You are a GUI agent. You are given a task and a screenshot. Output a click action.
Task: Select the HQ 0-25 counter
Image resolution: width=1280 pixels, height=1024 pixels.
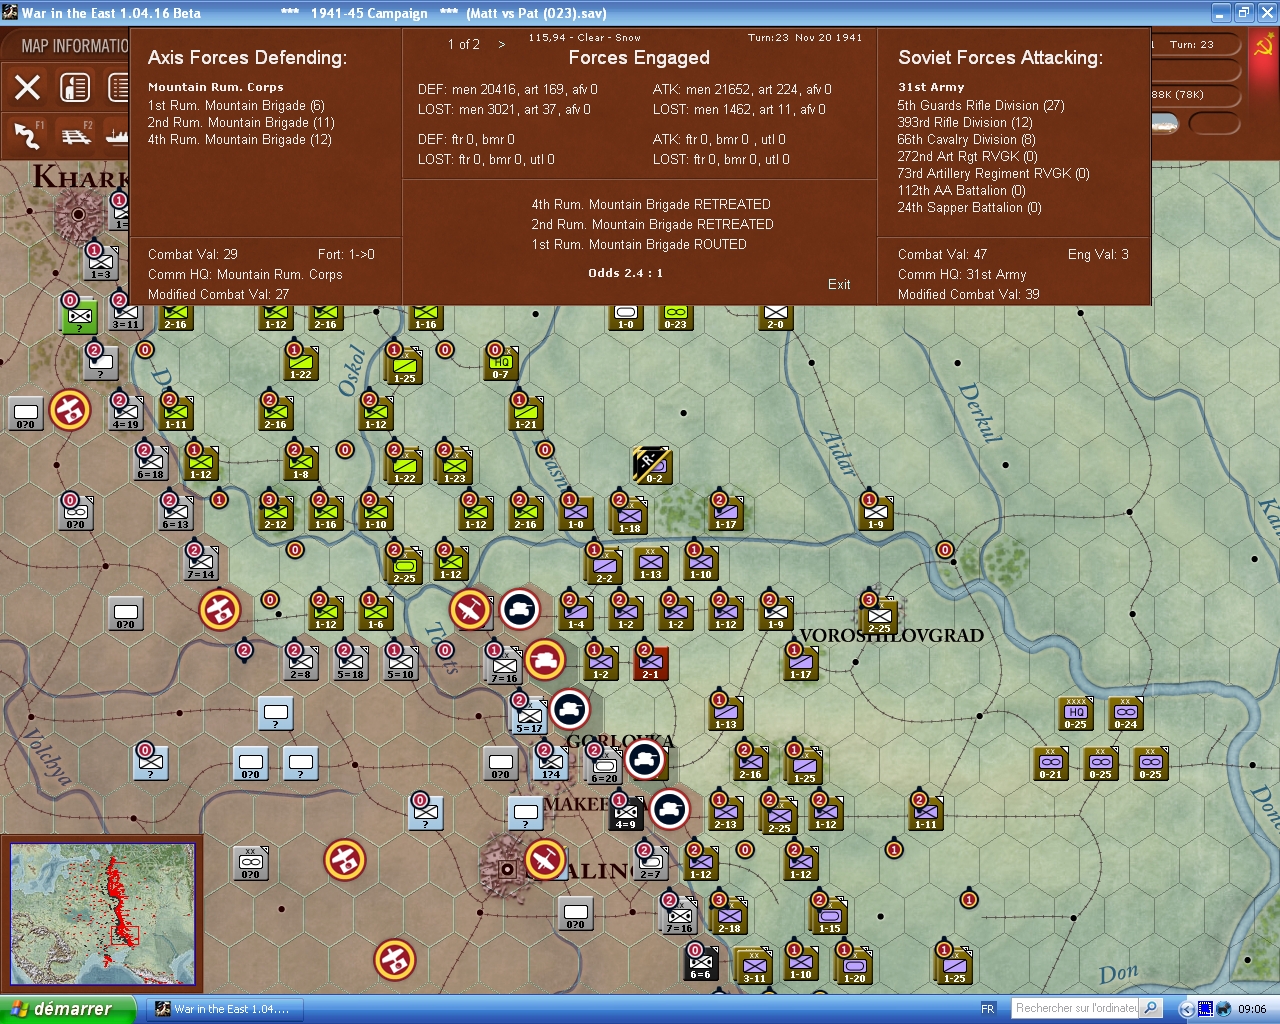pyautogui.click(x=1076, y=713)
